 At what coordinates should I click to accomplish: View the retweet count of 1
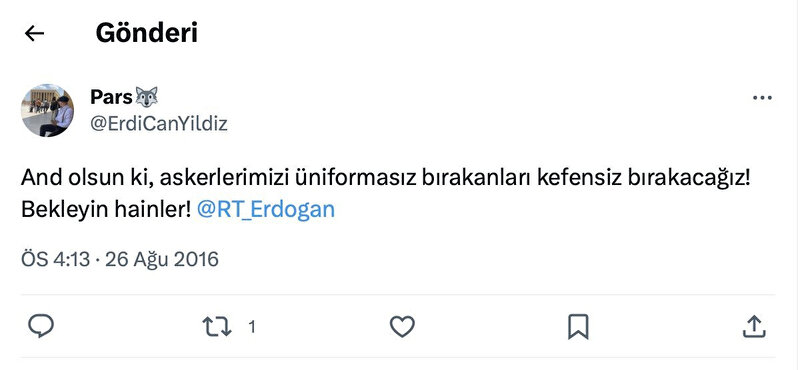[x=252, y=327]
